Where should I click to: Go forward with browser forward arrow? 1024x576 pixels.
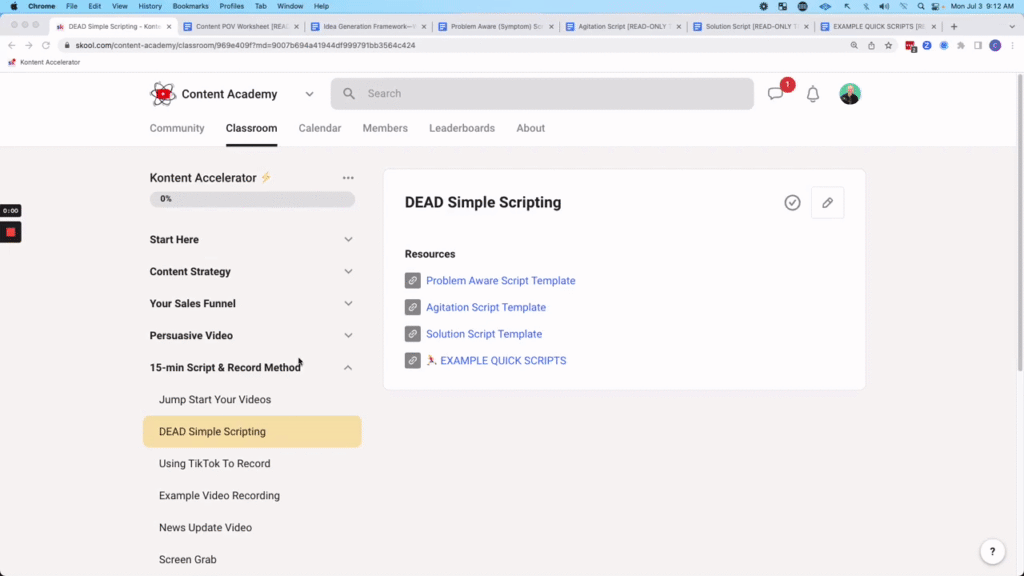pos(29,45)
